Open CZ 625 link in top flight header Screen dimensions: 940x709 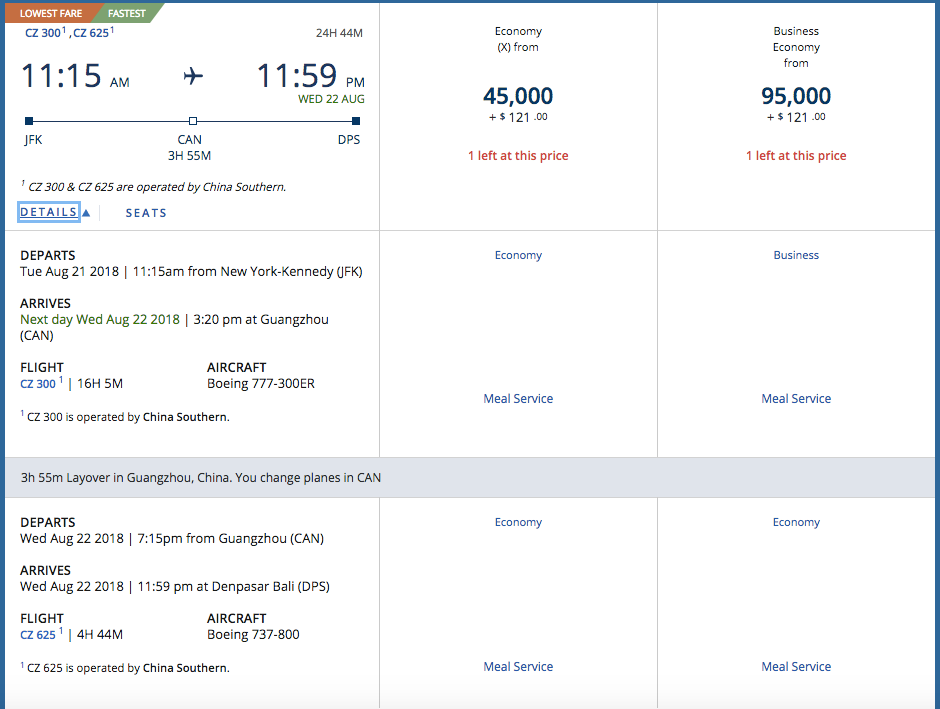[91, 33]
